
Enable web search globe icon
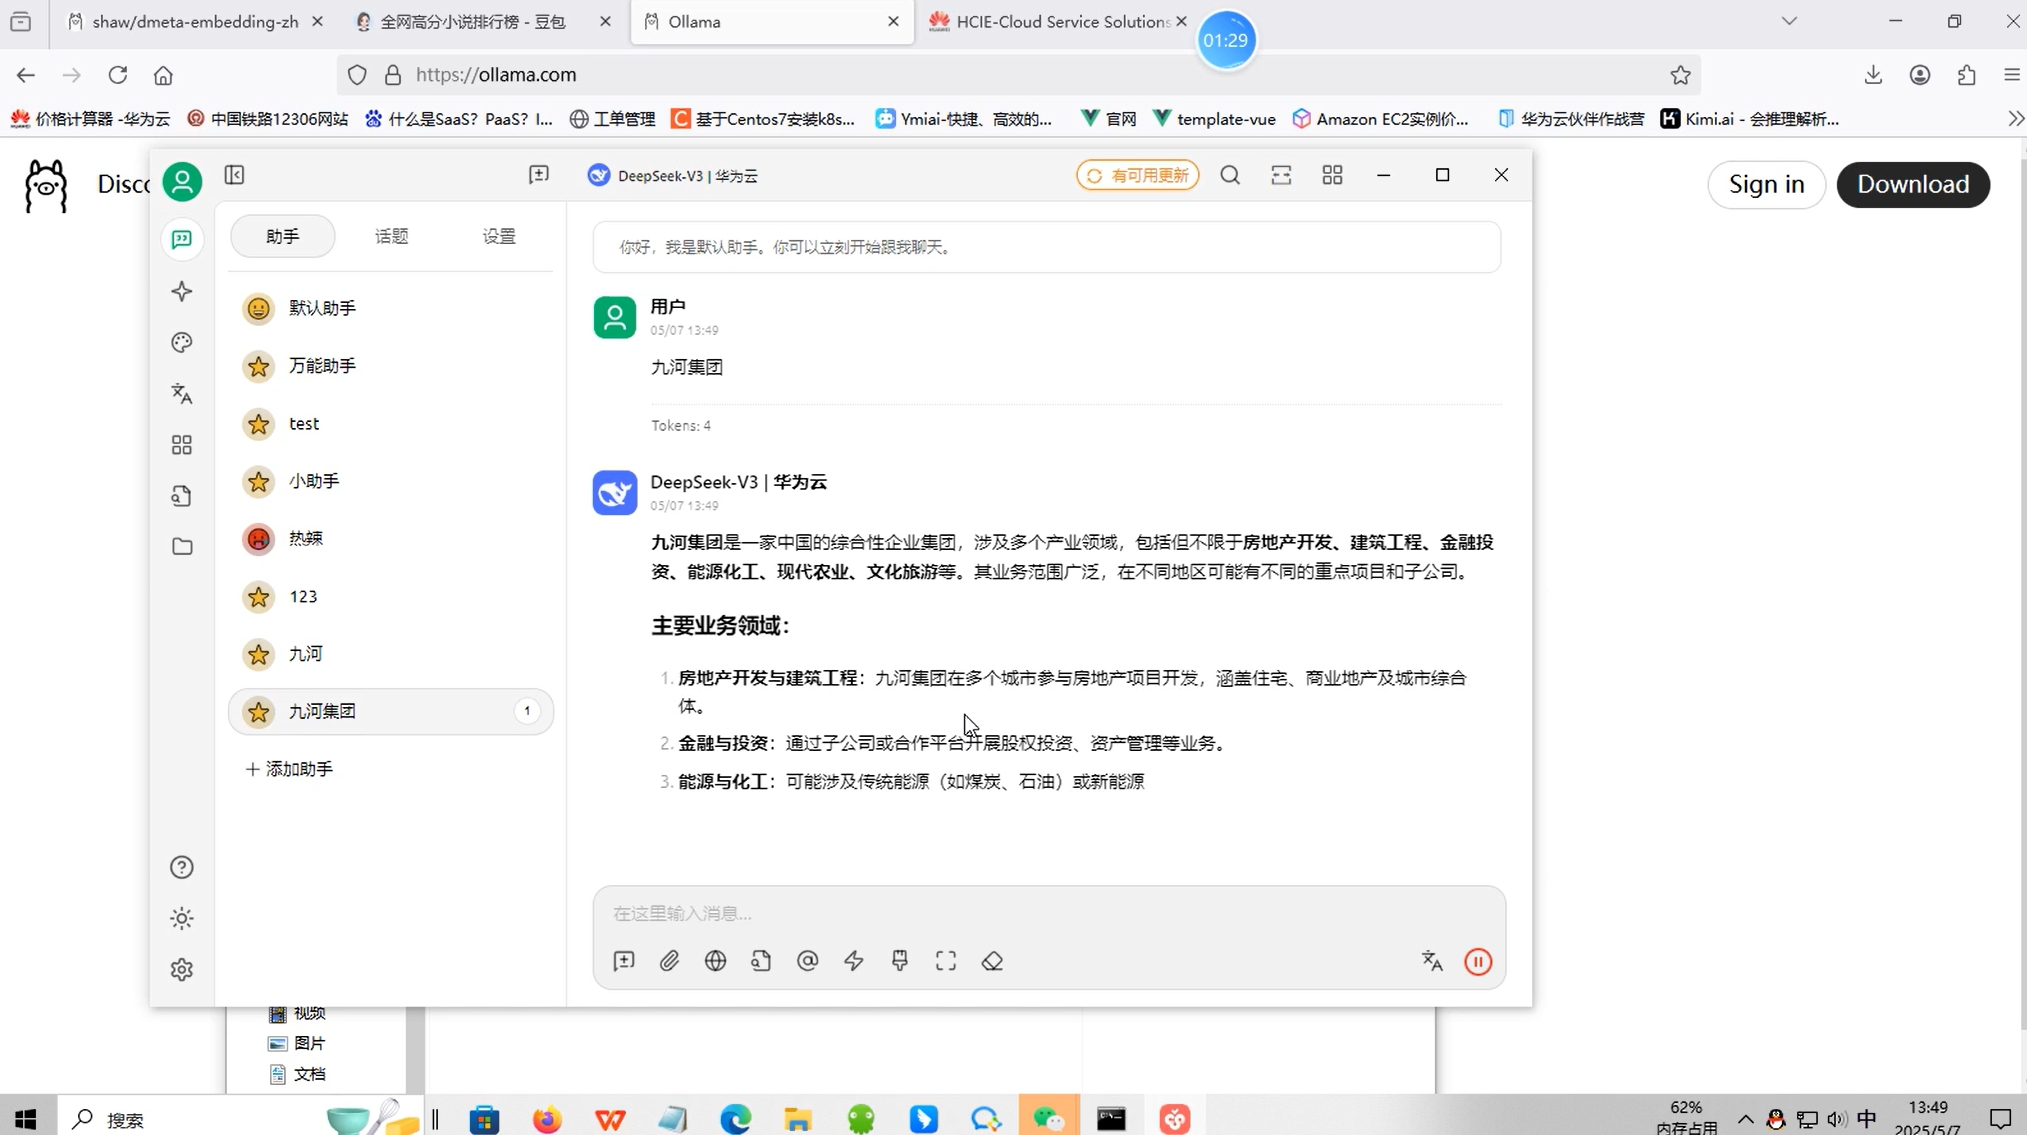click(x=715, y=961)
